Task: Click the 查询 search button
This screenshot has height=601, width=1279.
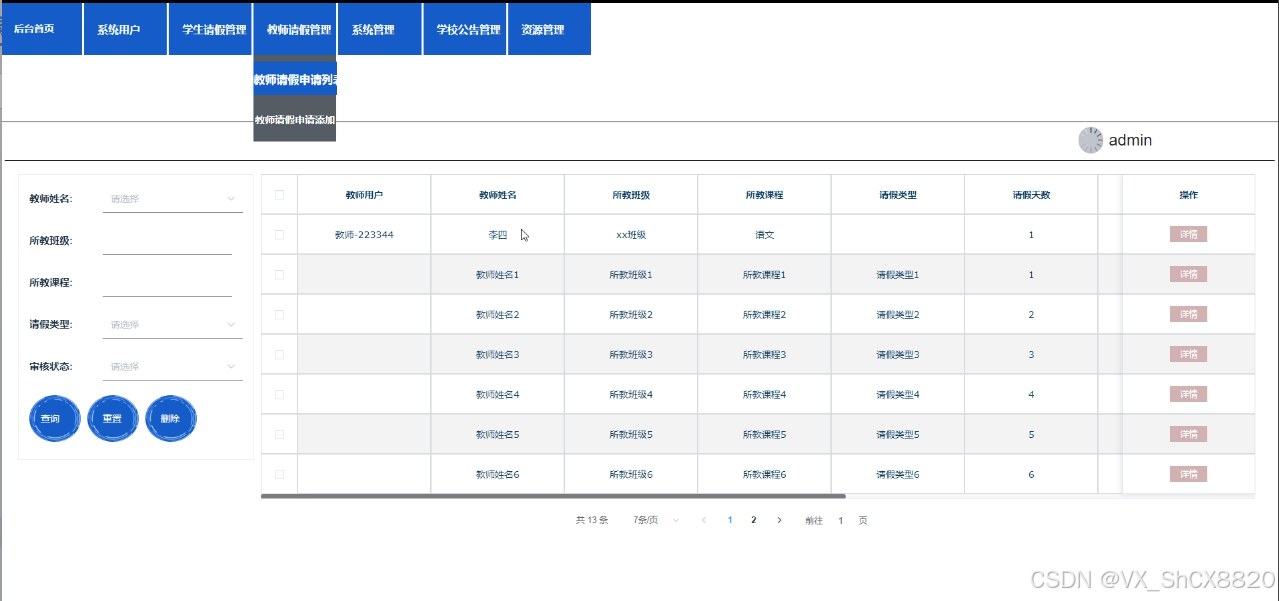Action: tap(55, 418)
